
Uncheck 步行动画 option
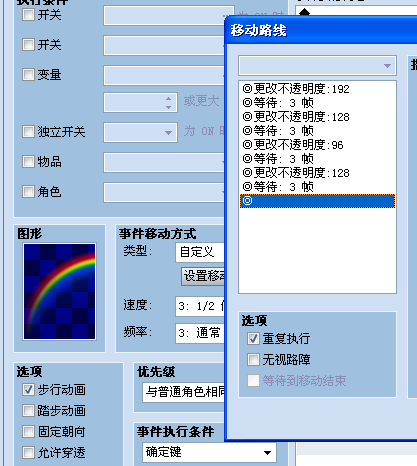coord(28,390)
